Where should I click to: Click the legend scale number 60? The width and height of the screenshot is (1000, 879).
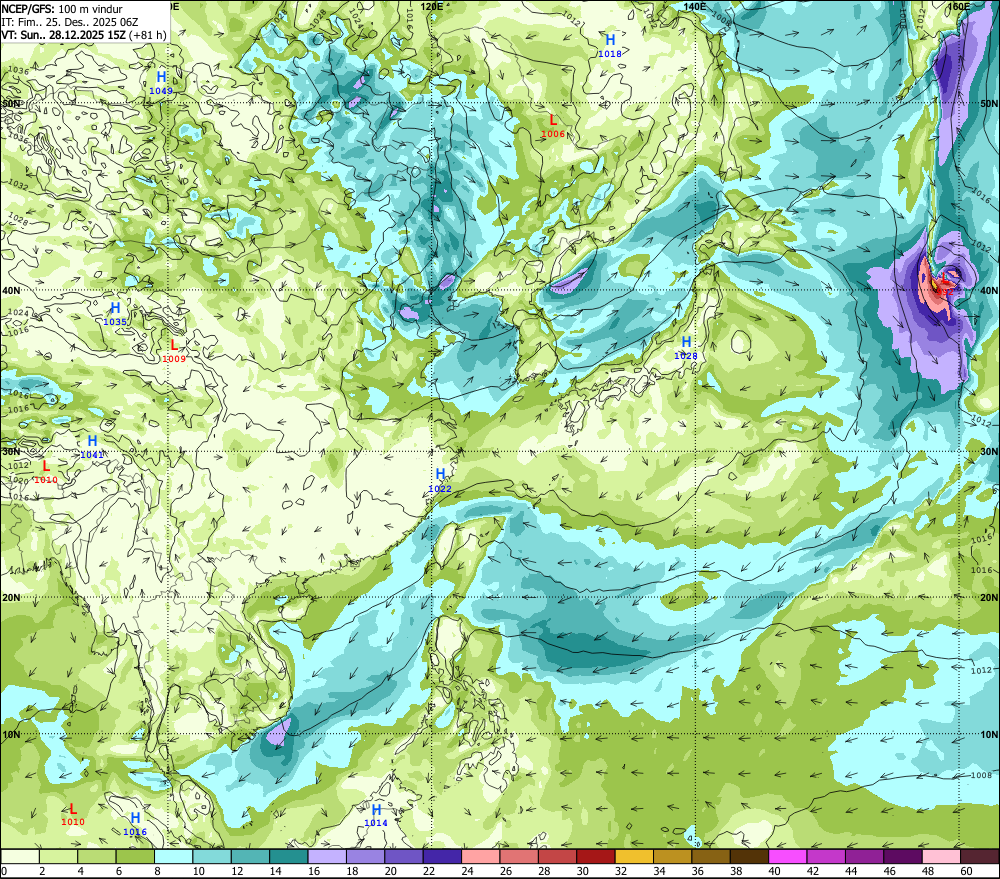(966, 871)
